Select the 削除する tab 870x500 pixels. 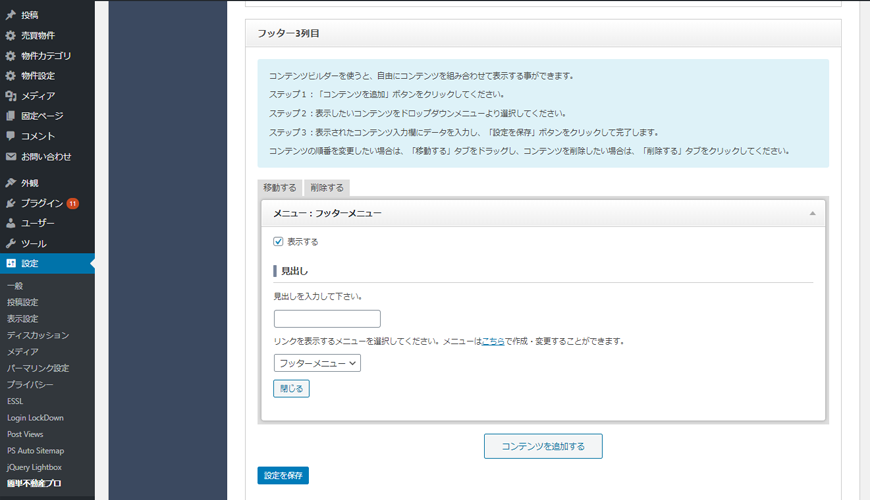click(x=326, y=188)
